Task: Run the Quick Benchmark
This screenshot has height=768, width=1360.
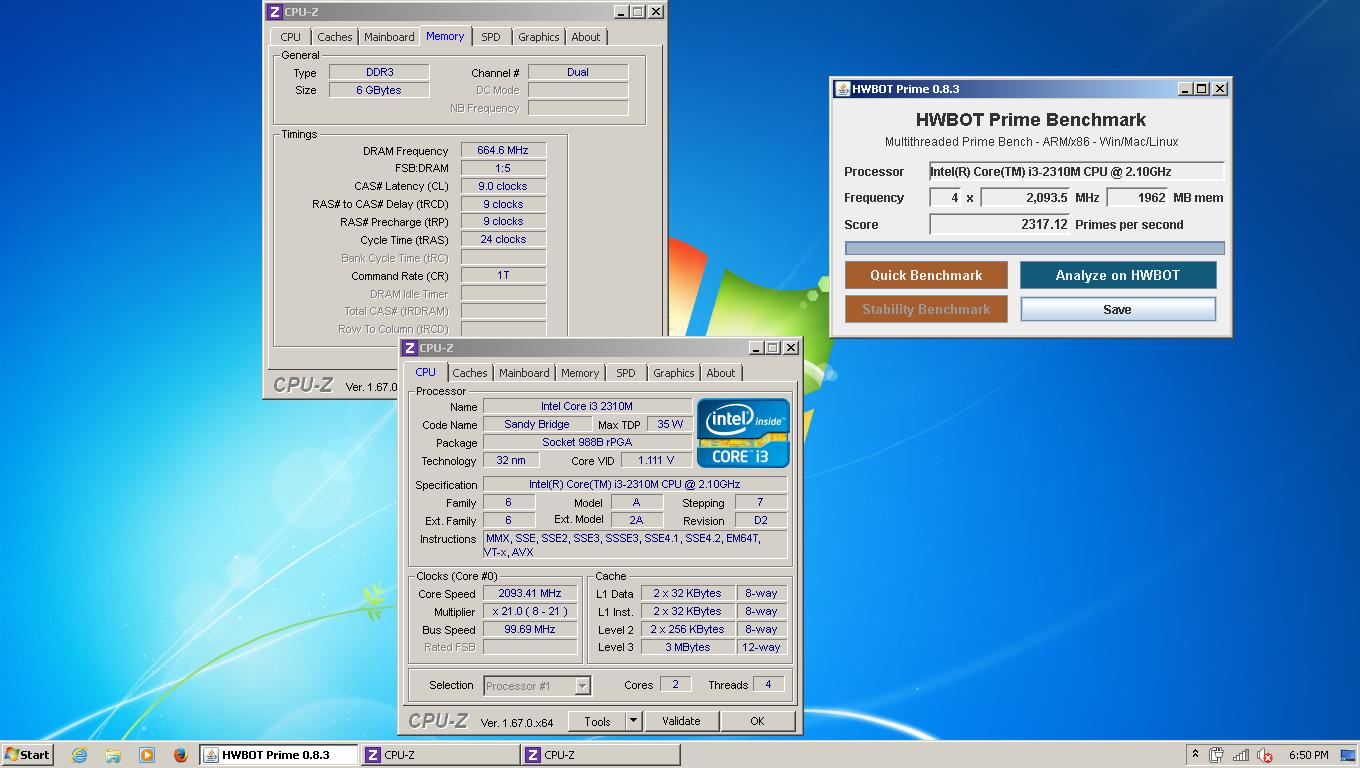Action: click(926, 275)
